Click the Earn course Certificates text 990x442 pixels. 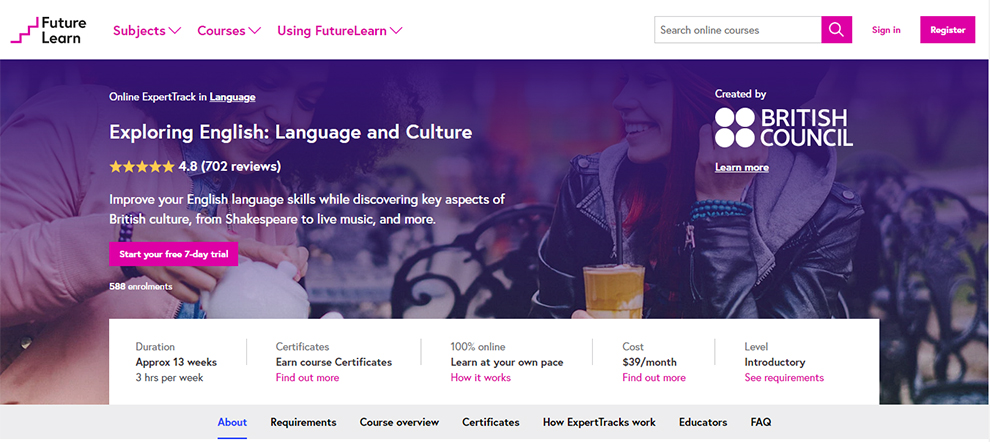click(334, 362)
